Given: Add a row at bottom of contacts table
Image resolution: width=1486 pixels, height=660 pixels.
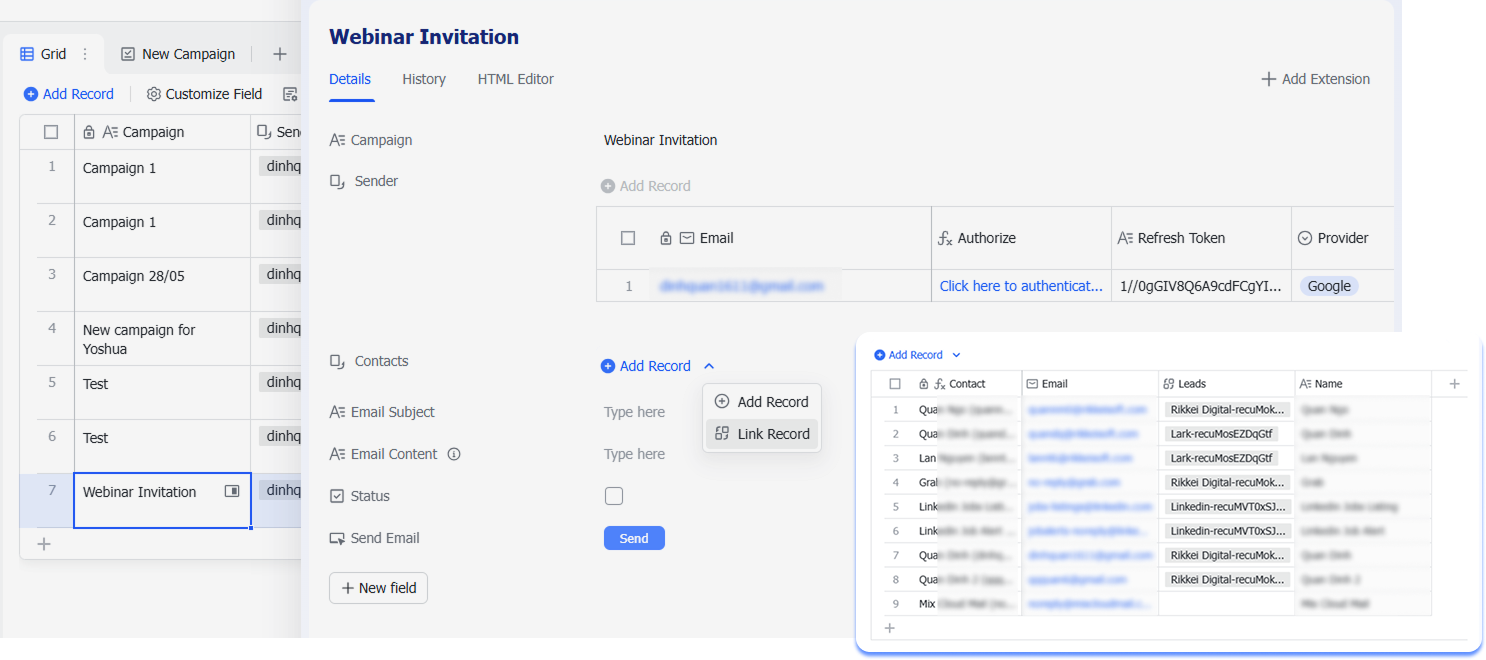Looking at the screenshot, I should pyautogui.click(x=889, y=628).
